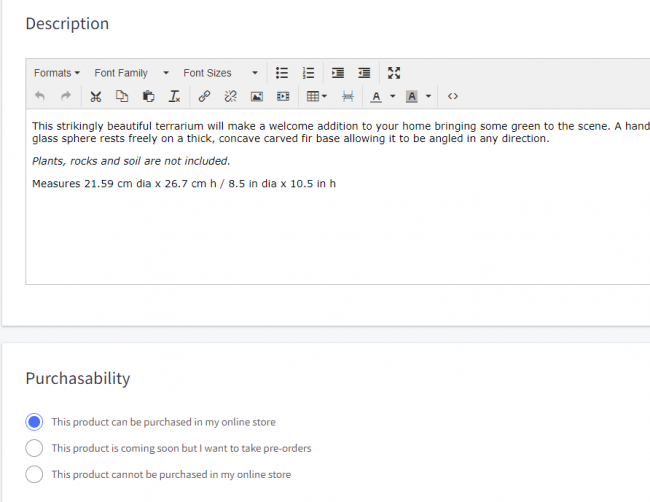Click the paste clipboard icon

tap(148, 97)
